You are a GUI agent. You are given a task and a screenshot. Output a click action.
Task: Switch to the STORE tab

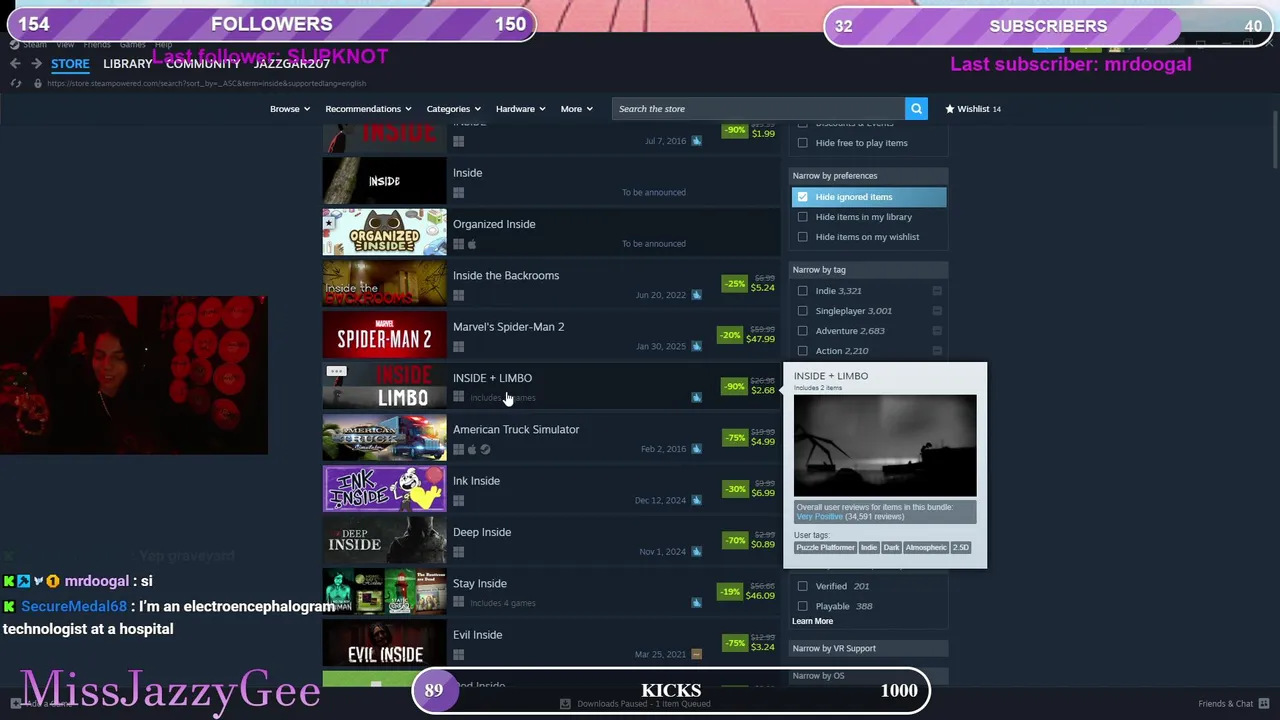[70, 64]
